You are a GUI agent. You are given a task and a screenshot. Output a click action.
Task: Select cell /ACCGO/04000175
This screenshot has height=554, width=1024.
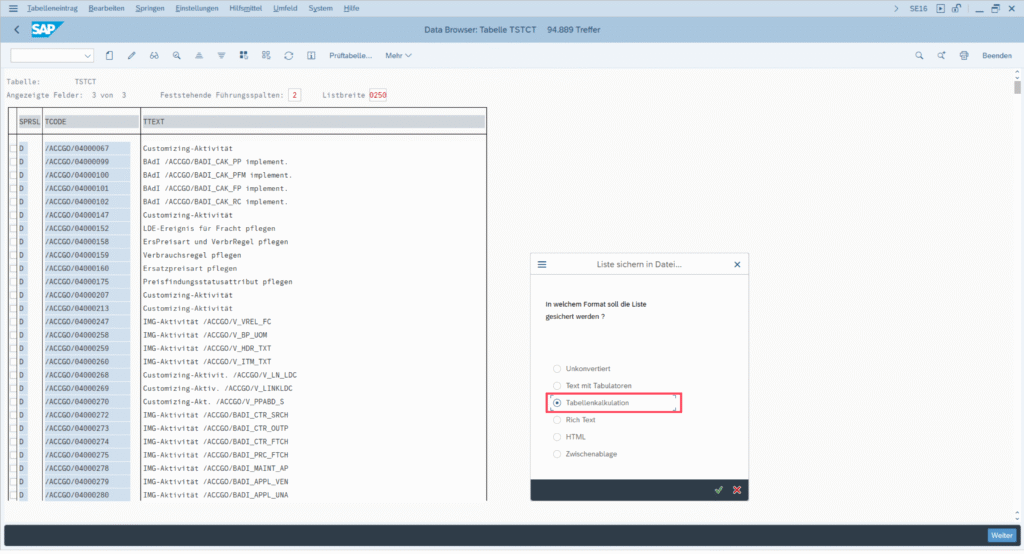point(87,282)
